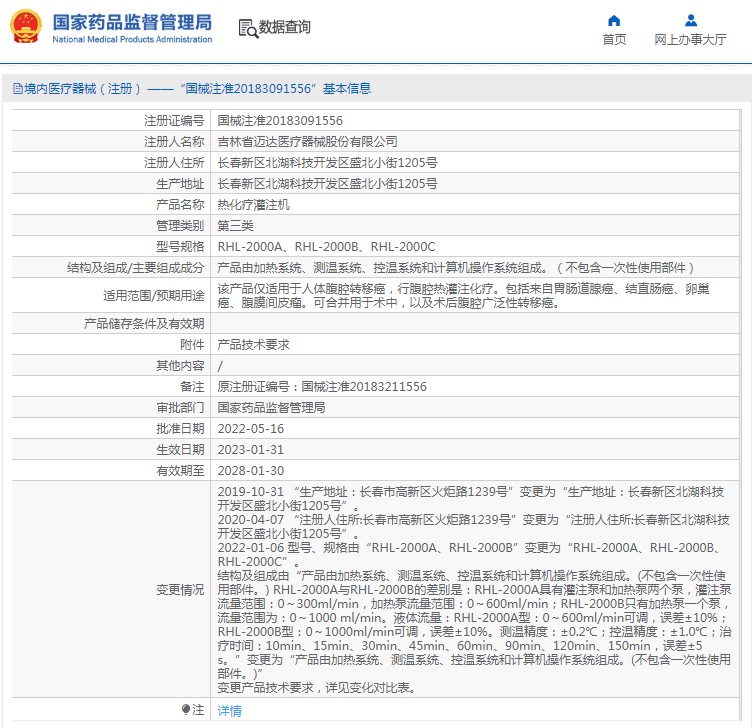Click the 产品技术要求 attachment value
Image resolution: width=752 pixels, height=728 pixels.
click(253, 345)
